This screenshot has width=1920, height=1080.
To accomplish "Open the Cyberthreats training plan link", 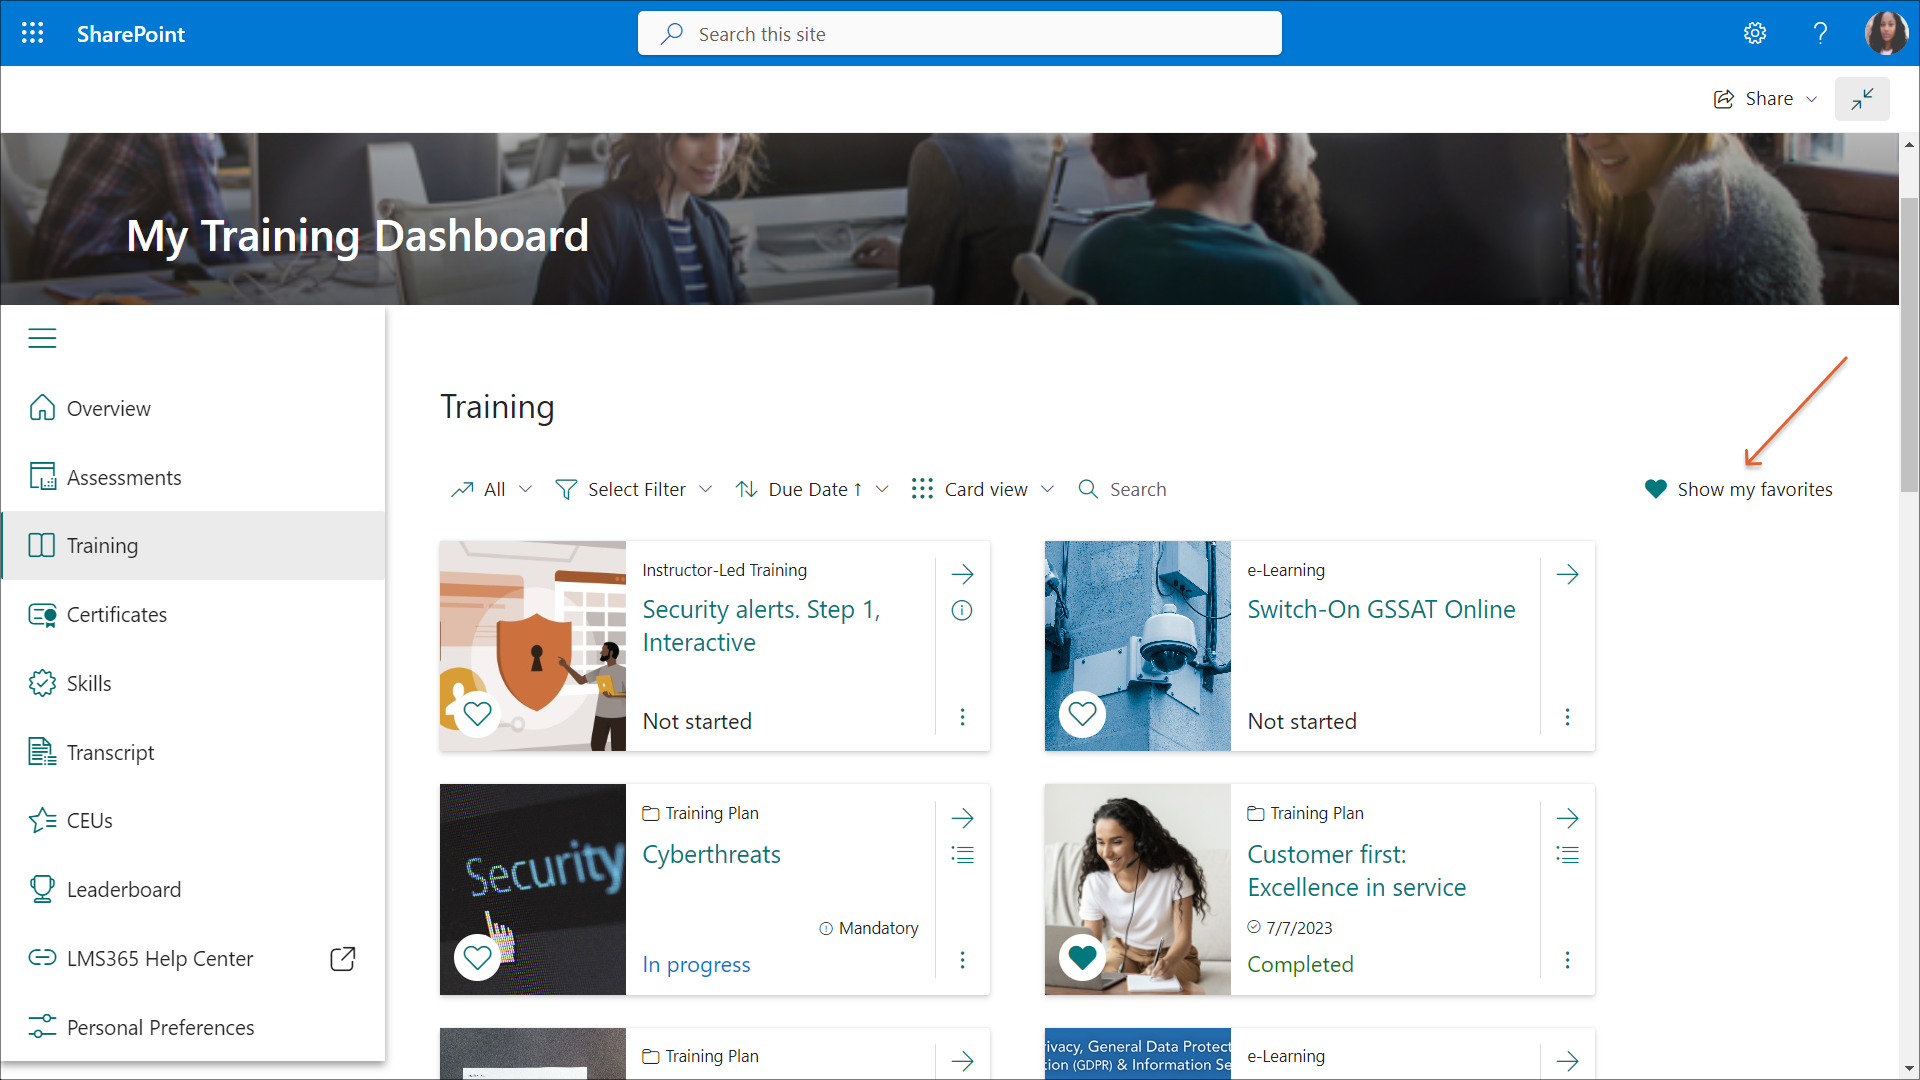I will (711, 855).
